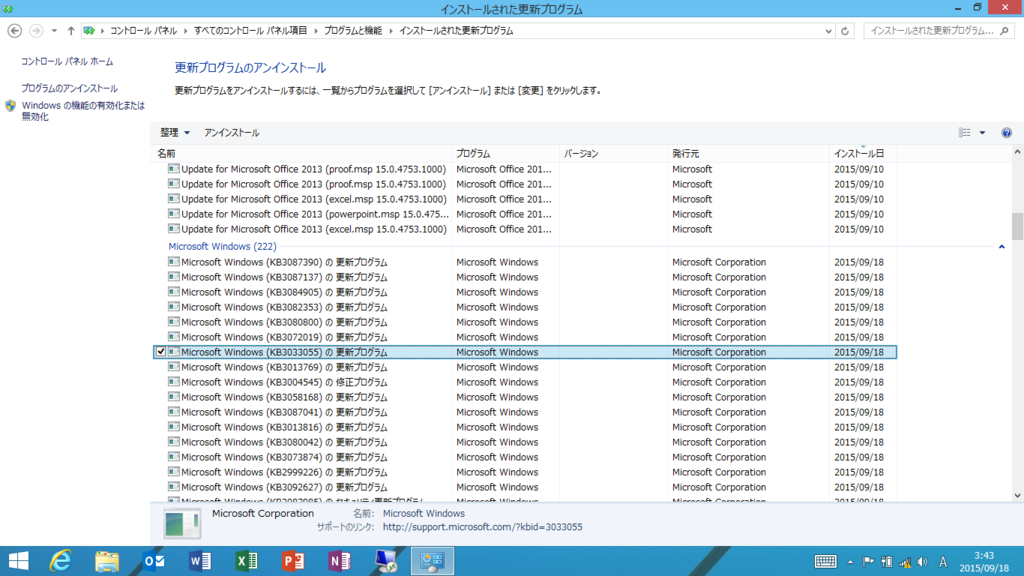Sort by プログラム column header
The image size is (1024, 576).
click(505, 153)
